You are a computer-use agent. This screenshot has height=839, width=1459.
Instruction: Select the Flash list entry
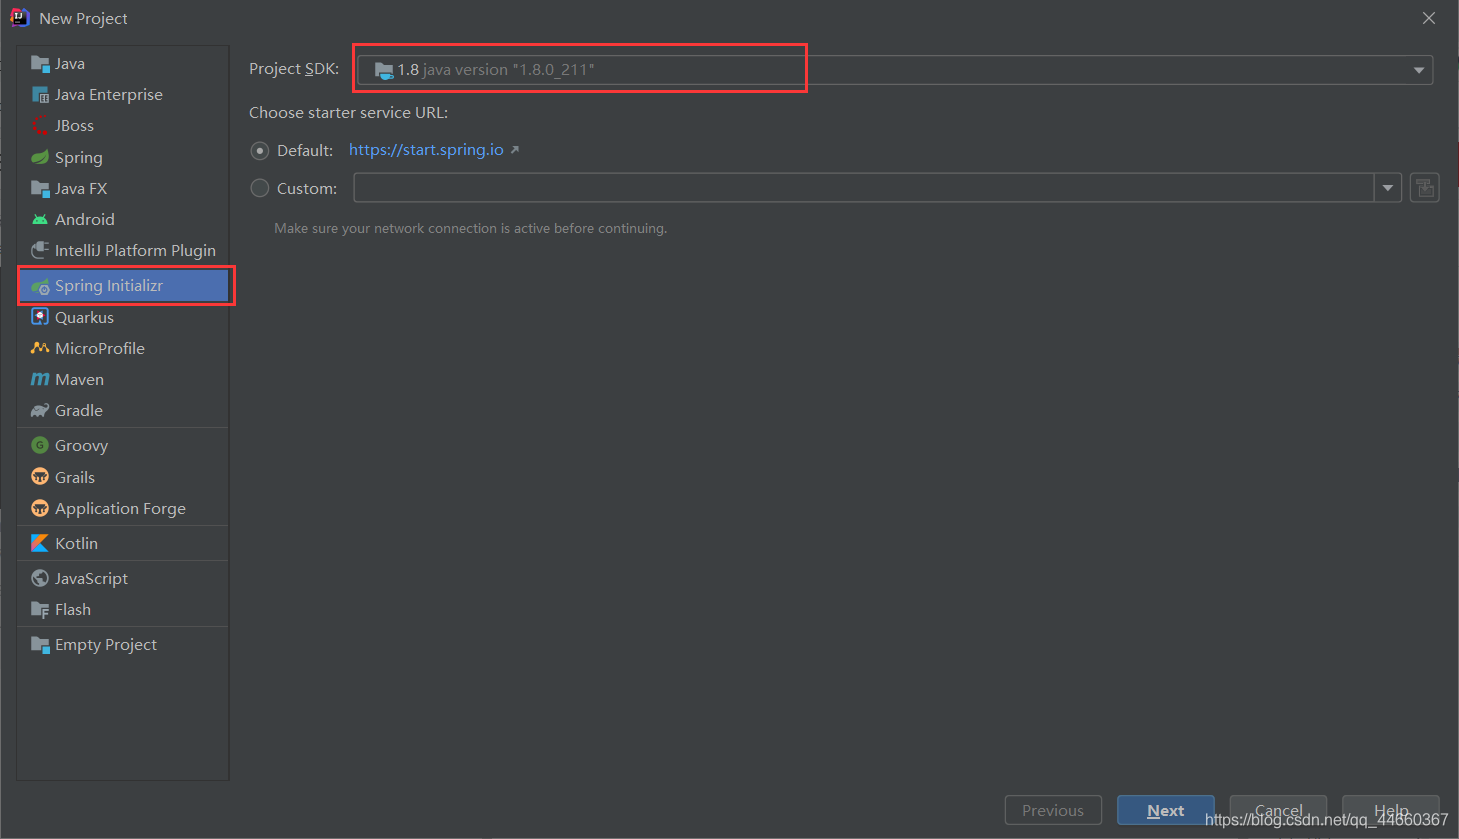[123, 609]
